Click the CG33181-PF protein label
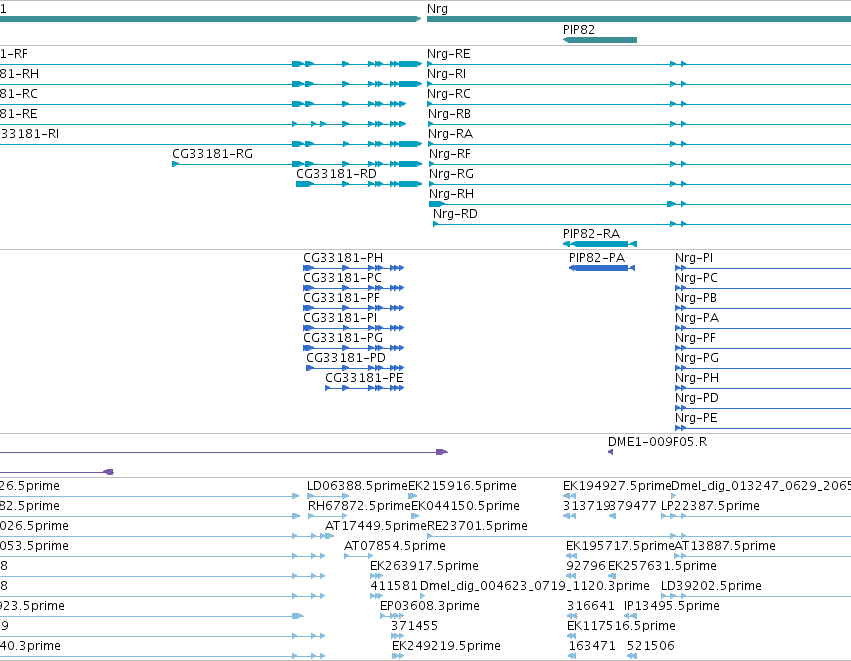 pos(341,298)
